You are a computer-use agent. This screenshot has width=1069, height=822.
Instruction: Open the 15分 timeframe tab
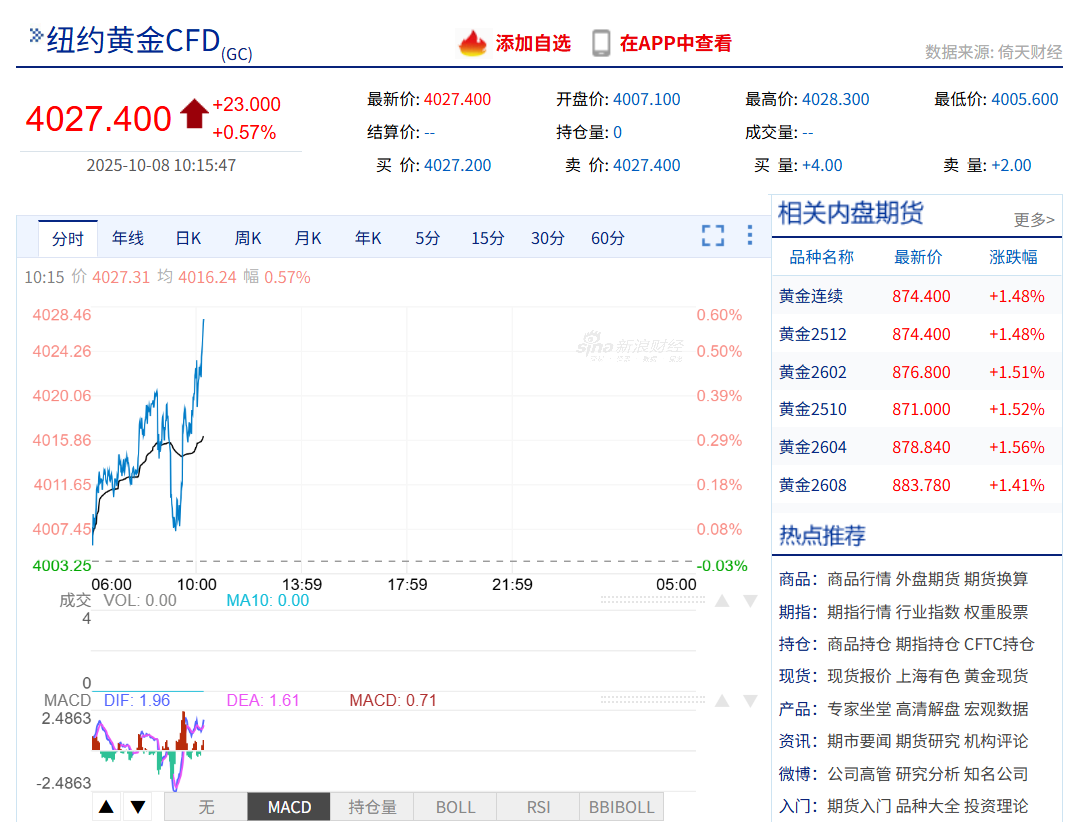coord(487,238)
